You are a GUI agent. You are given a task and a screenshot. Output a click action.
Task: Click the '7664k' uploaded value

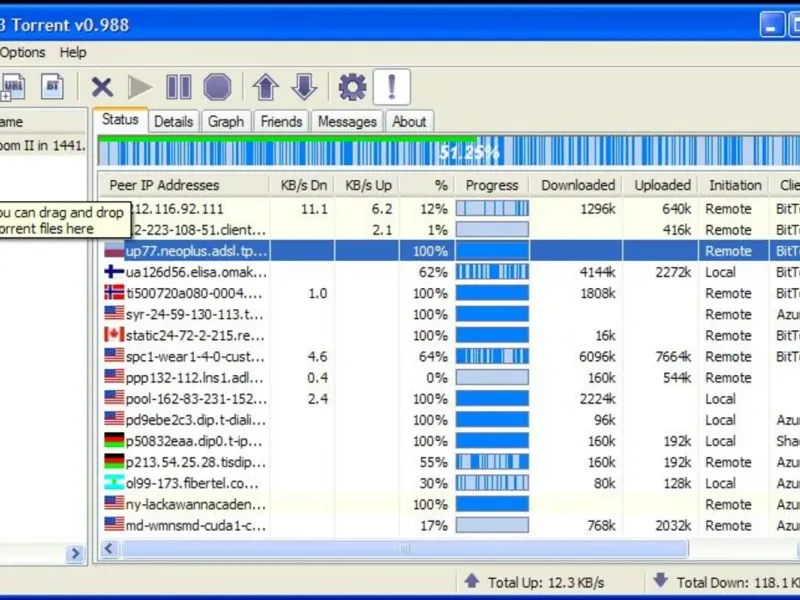click(x=673, y=357)
